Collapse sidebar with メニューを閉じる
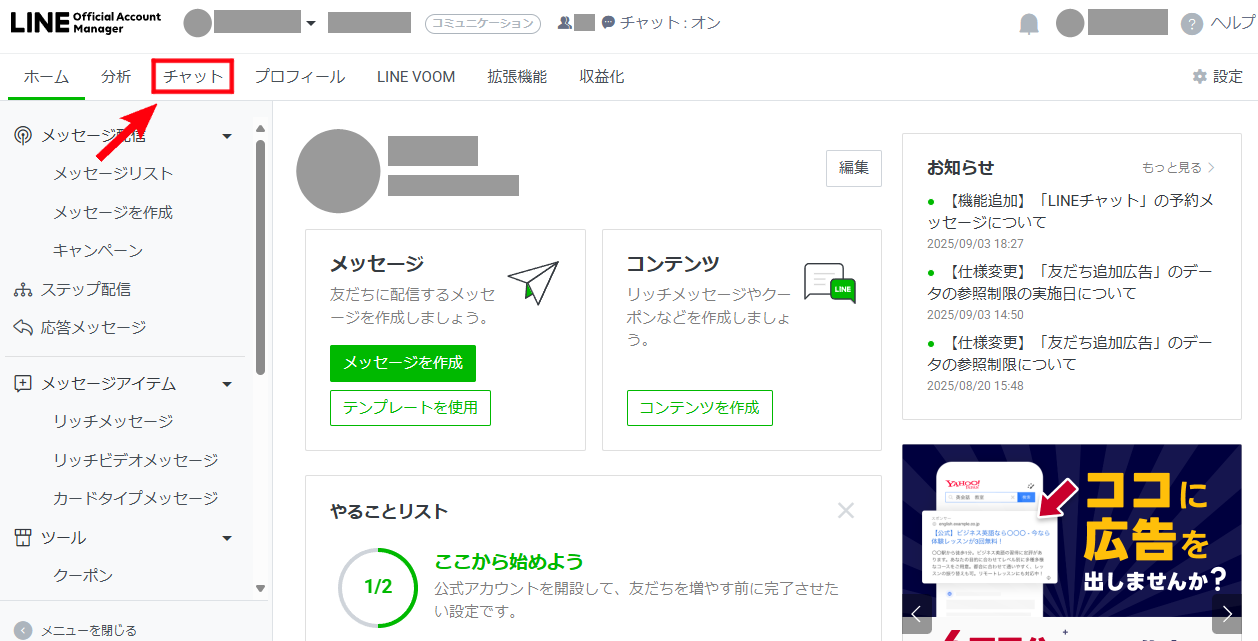1258x641 pixels. 76,631
